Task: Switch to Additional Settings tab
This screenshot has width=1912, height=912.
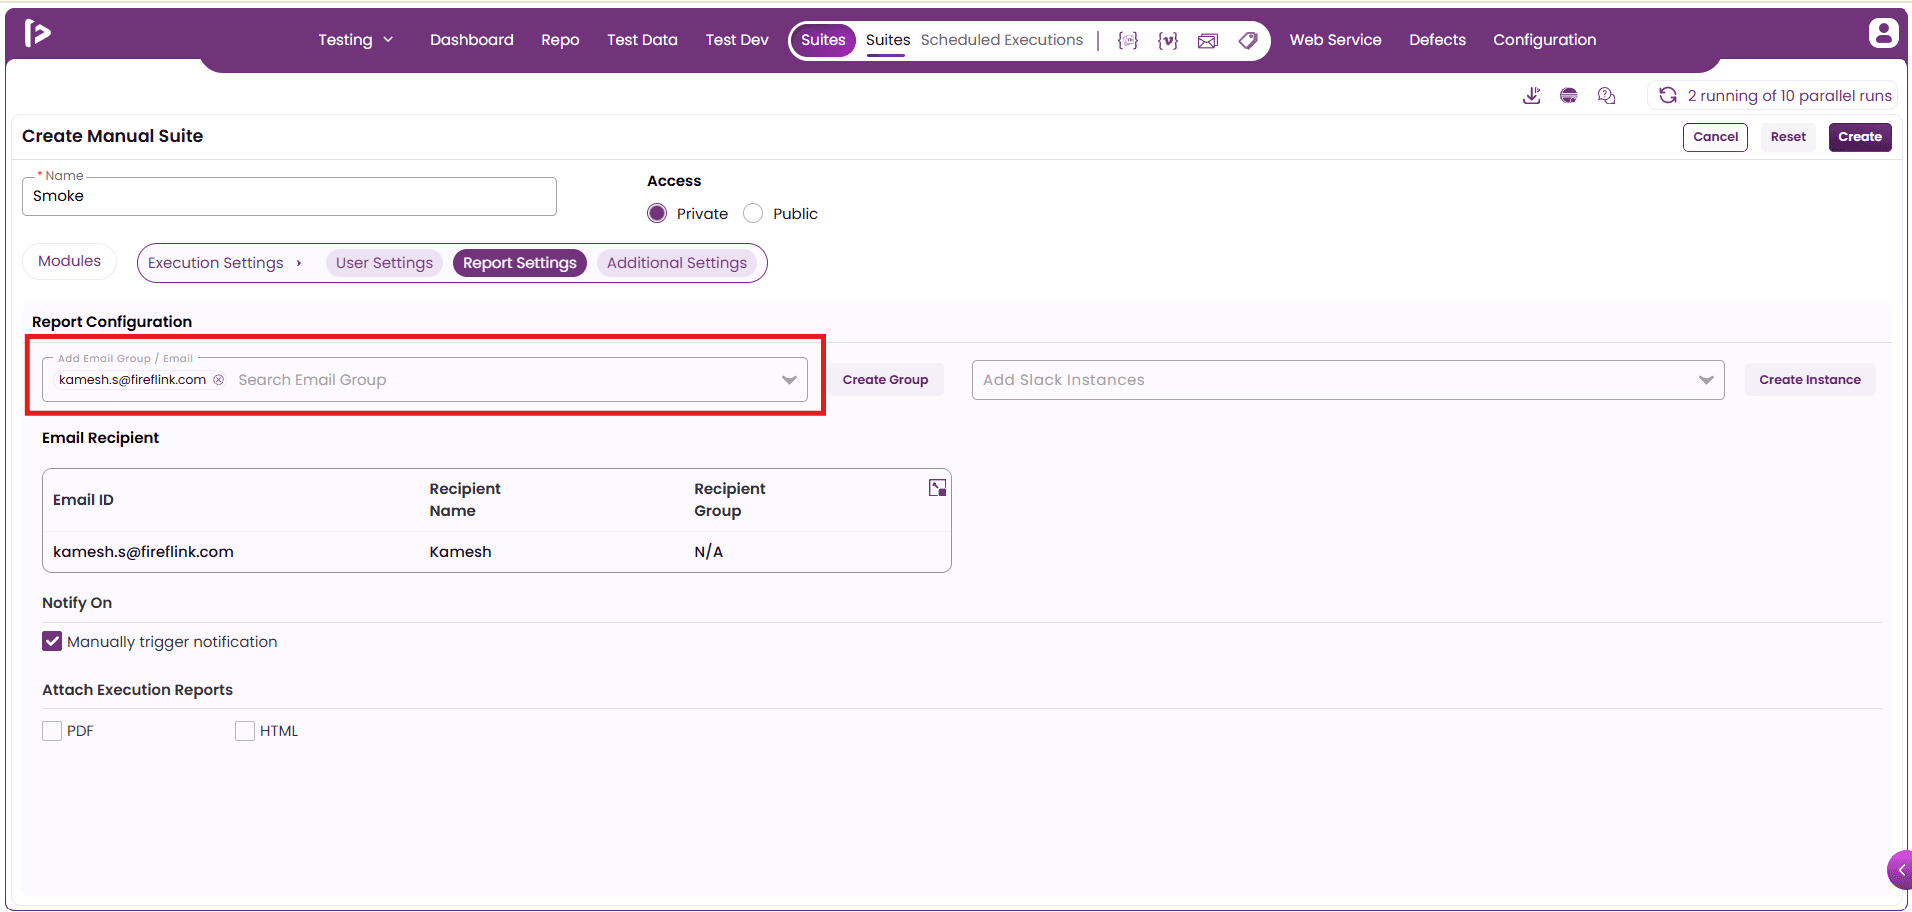Action: click(677, 263)
